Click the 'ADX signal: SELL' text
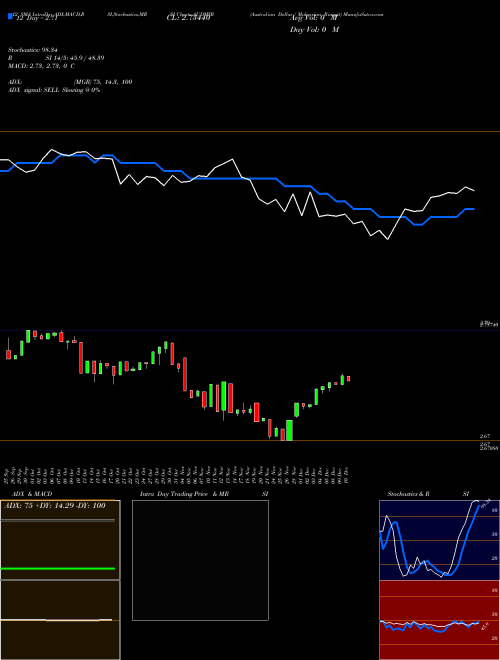Viewport: 500px width, 660px height. coord(34,90)
